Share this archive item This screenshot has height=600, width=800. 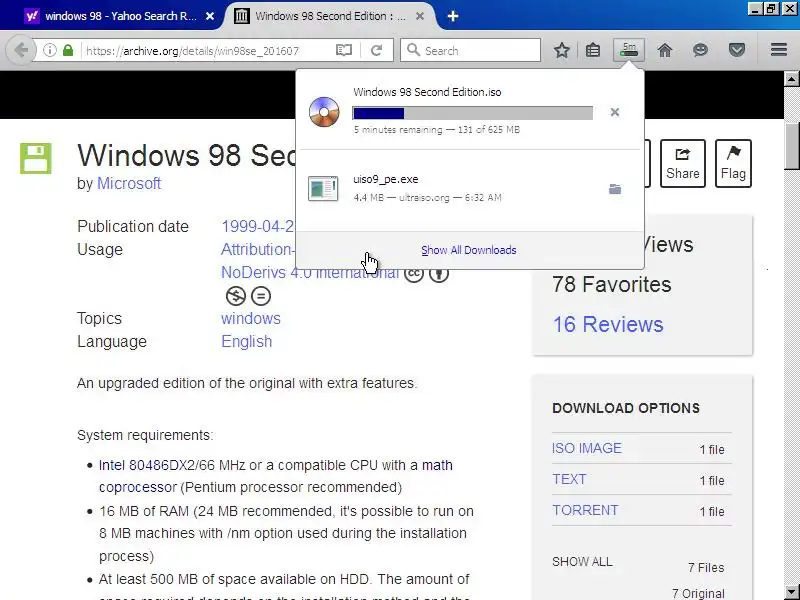[683, 163]
